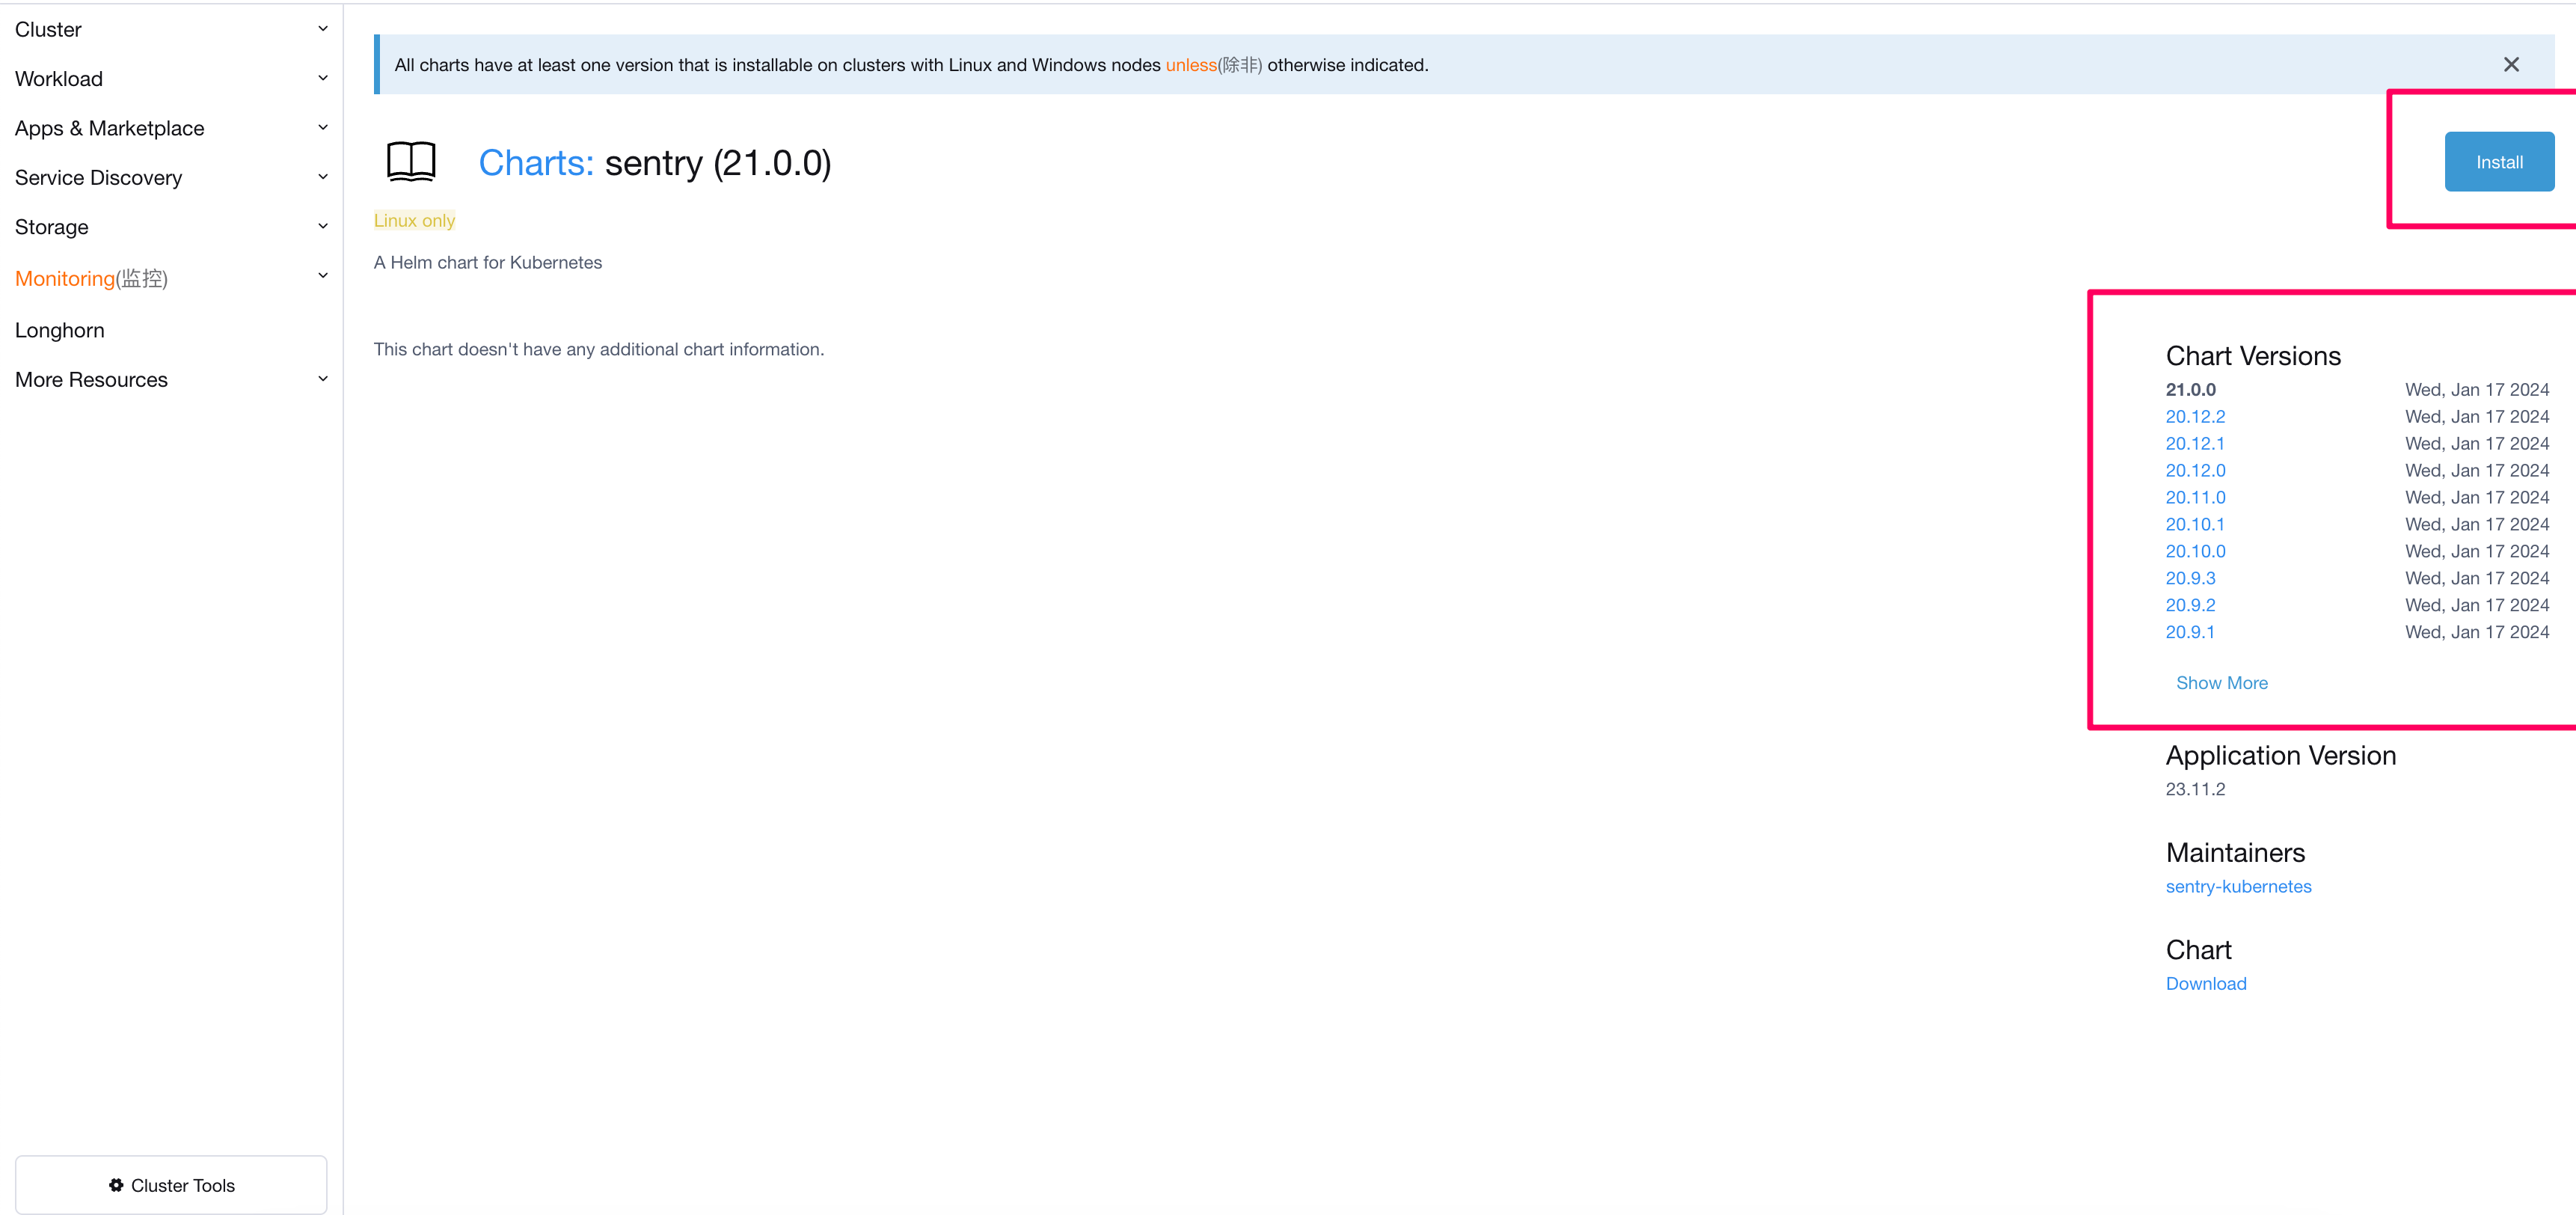Expand the Cluster menu chevron
Screen dimensions: 2576x1215
[x=323, y=29]
